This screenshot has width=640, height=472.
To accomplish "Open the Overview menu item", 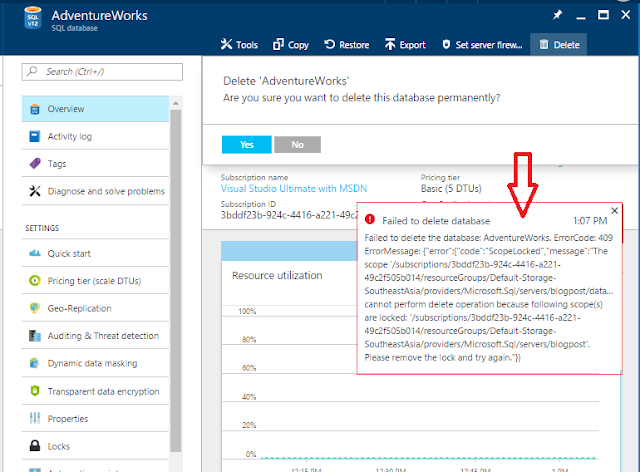I will (95, 109).
